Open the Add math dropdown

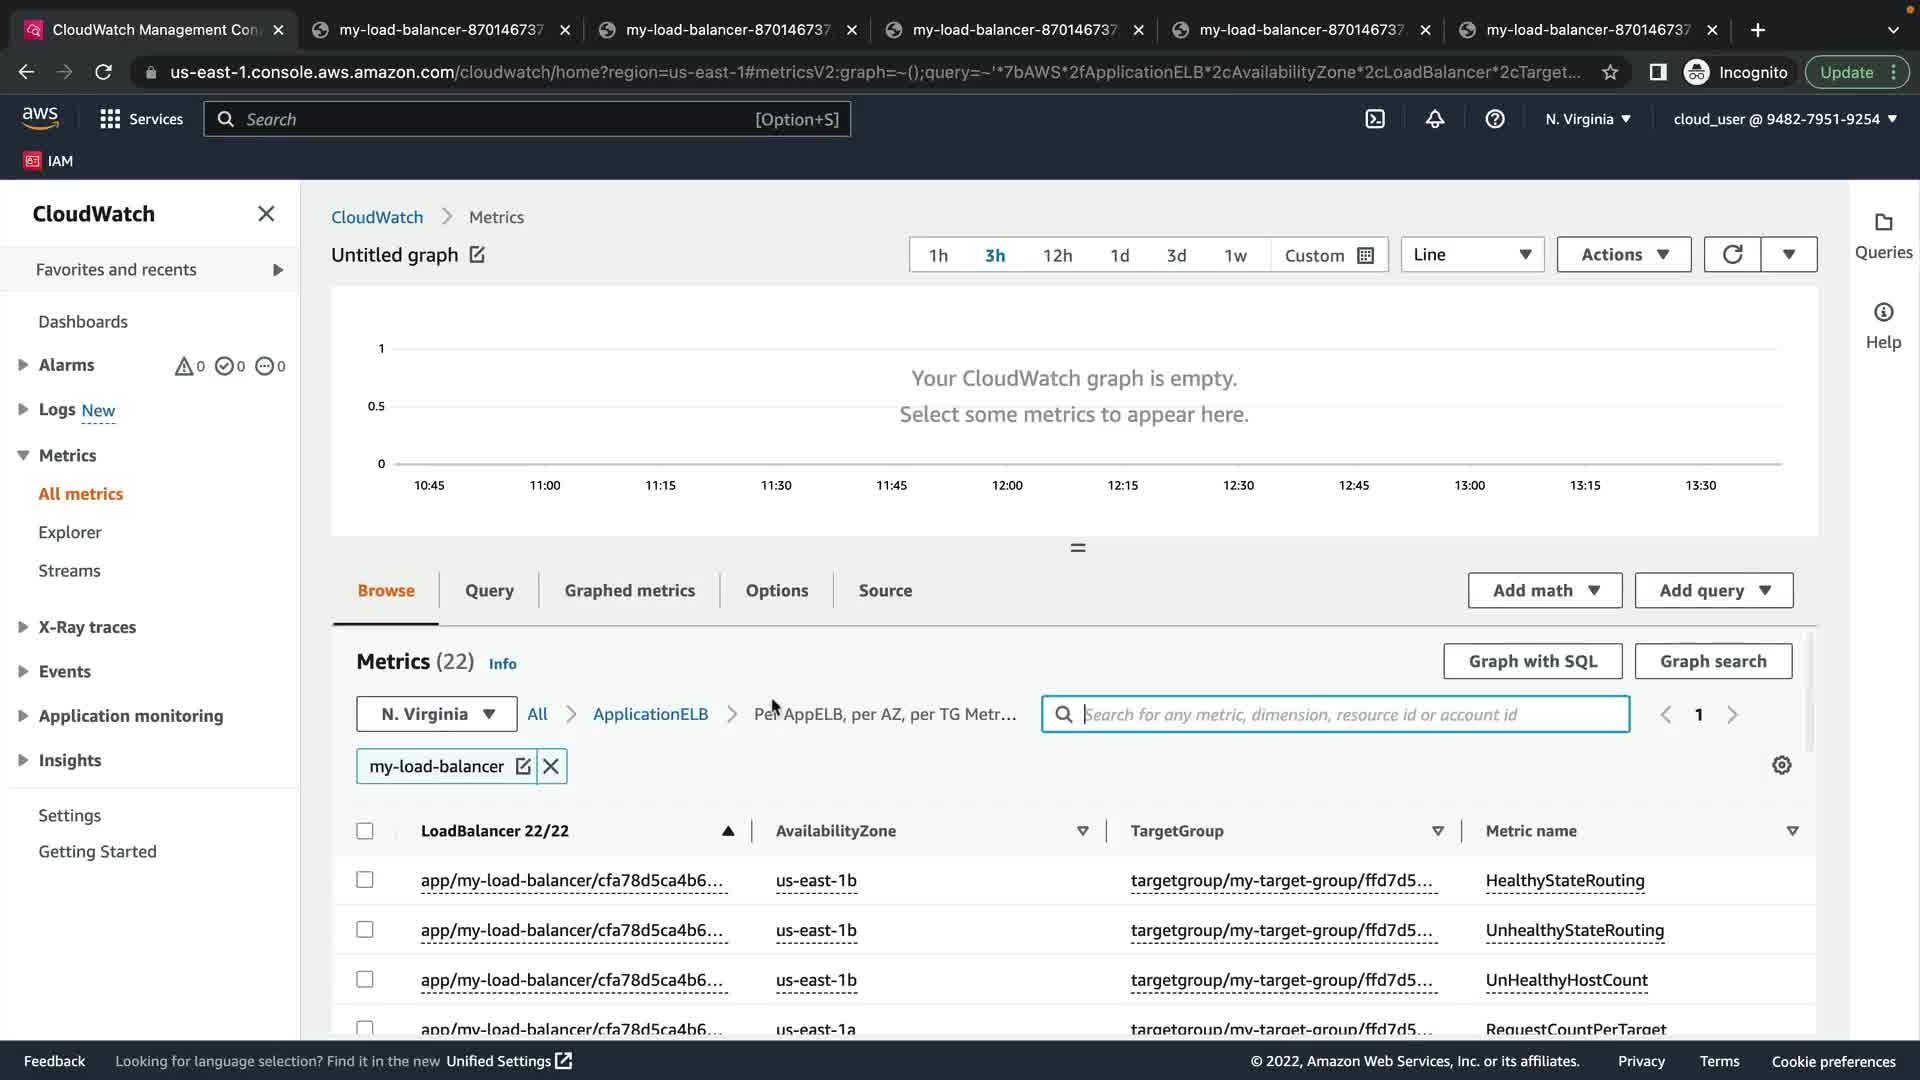pos(1545,590)
